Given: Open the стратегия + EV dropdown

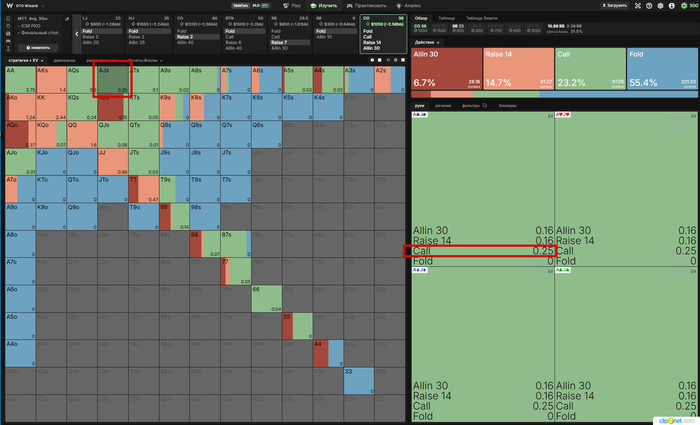Looking at the screenshot, I should tap(25, 60).
